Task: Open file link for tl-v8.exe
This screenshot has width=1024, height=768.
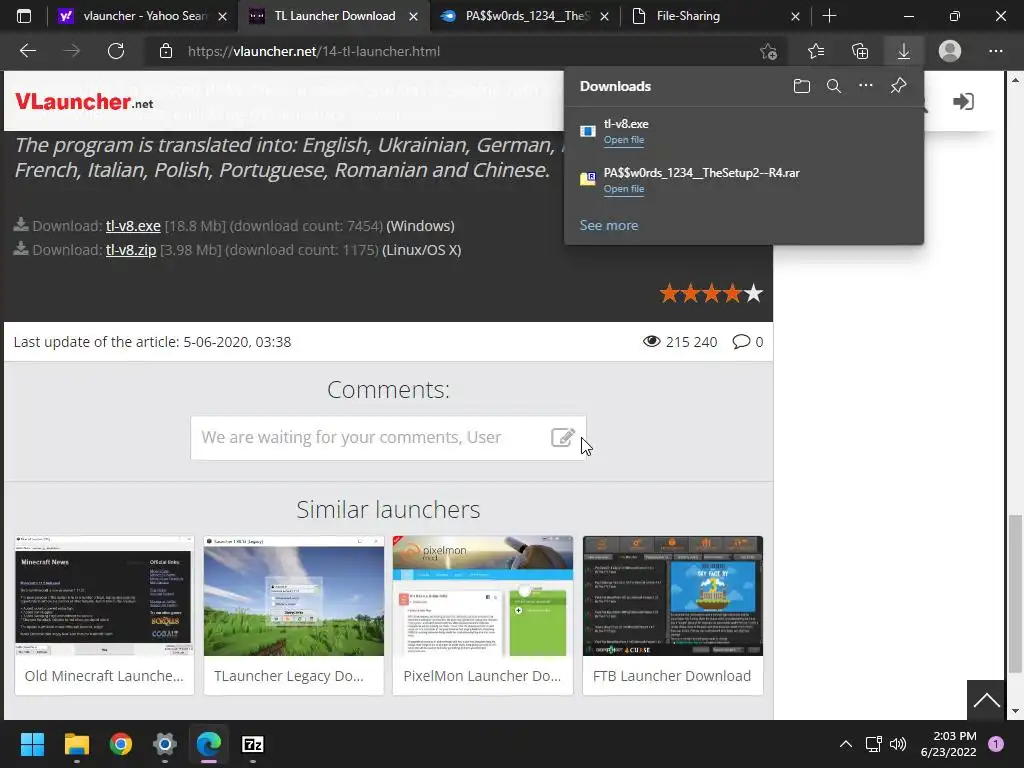Action: click(x=624, y=140)
